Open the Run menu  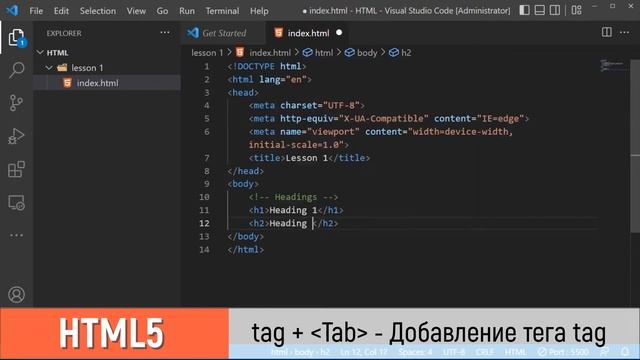[x=187, y=11]
